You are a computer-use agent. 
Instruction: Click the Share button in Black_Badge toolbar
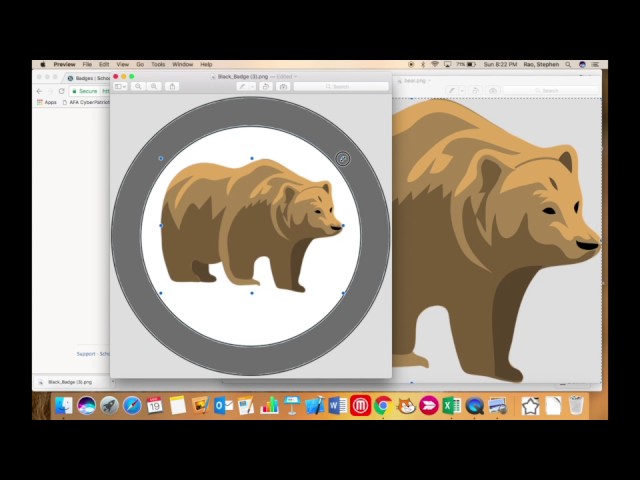point(172,87)
